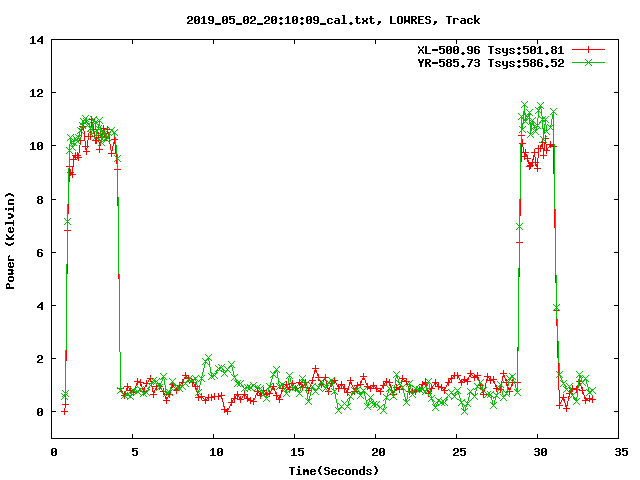This screenshot has height=480, width=640.
Task: Click the y-axis tick value 4
Action: pyautogui.click(x=40, y=306)
